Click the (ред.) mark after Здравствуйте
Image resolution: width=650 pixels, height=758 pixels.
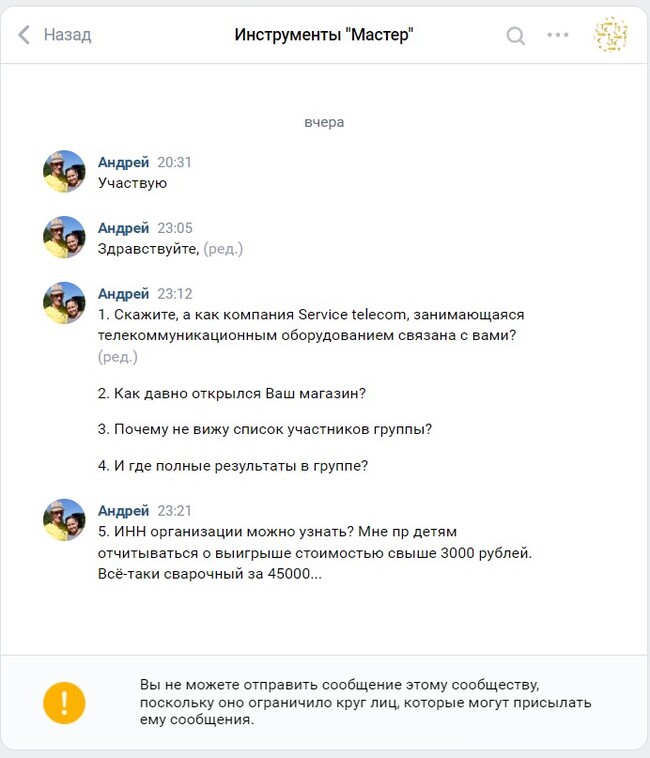(x=223, y=249)
